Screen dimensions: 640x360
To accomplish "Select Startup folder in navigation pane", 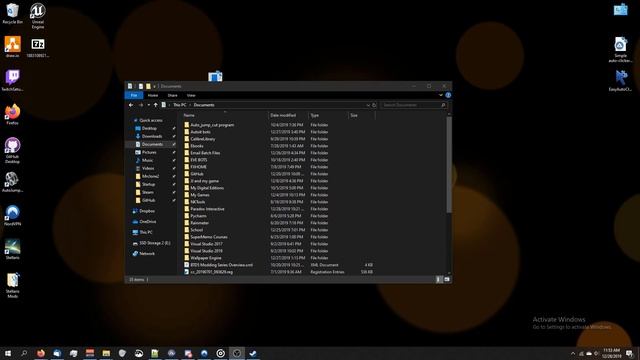I will 148,184.
